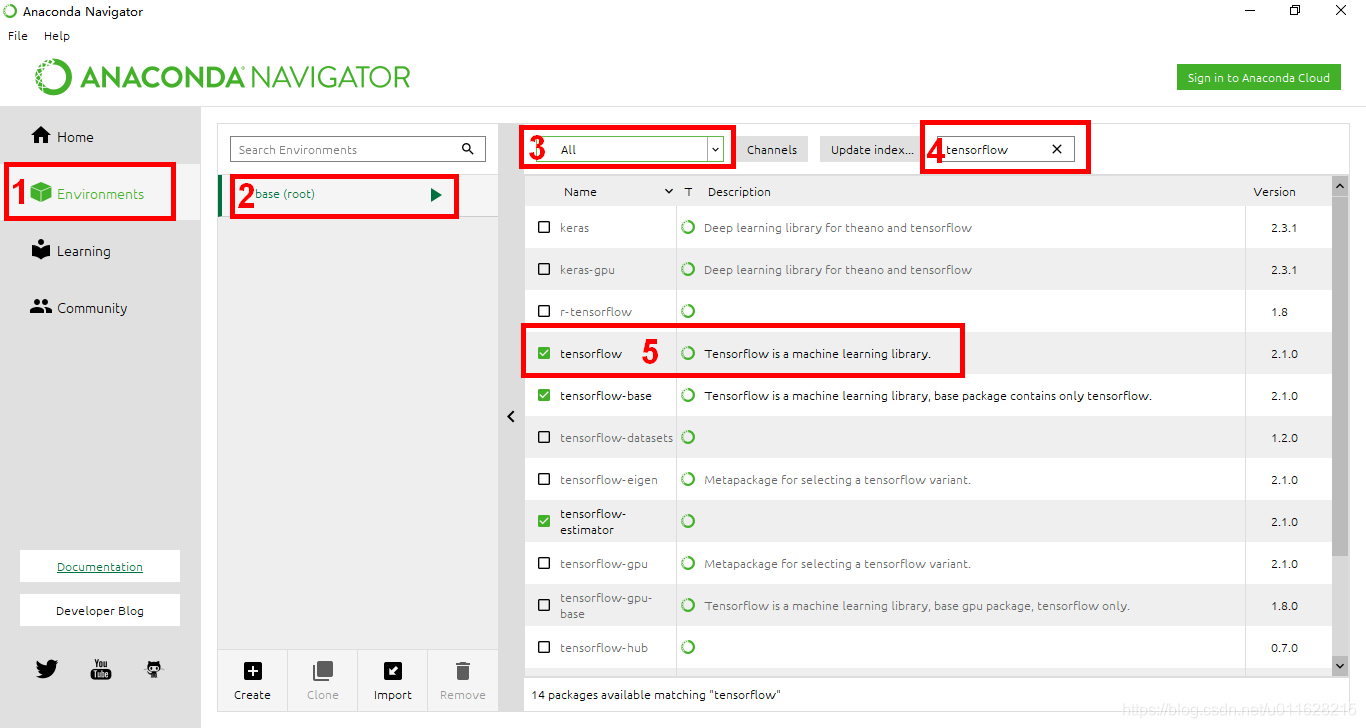Click the package list scroll-down arrow

[x=1340, y=664]
